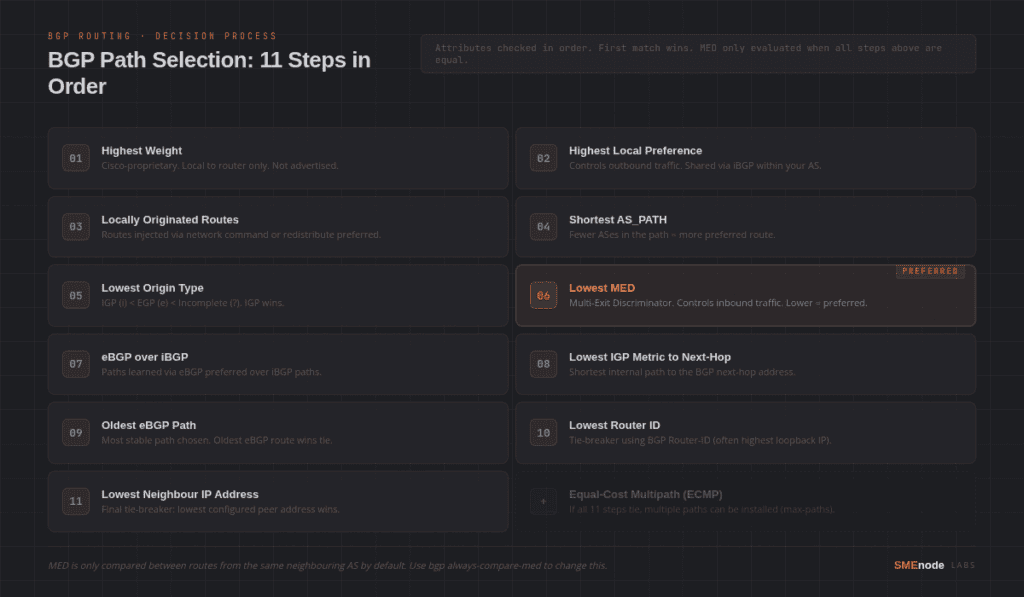Select the Equal-Cost Multipath (ECMP) title

click(x=645, y=494)
